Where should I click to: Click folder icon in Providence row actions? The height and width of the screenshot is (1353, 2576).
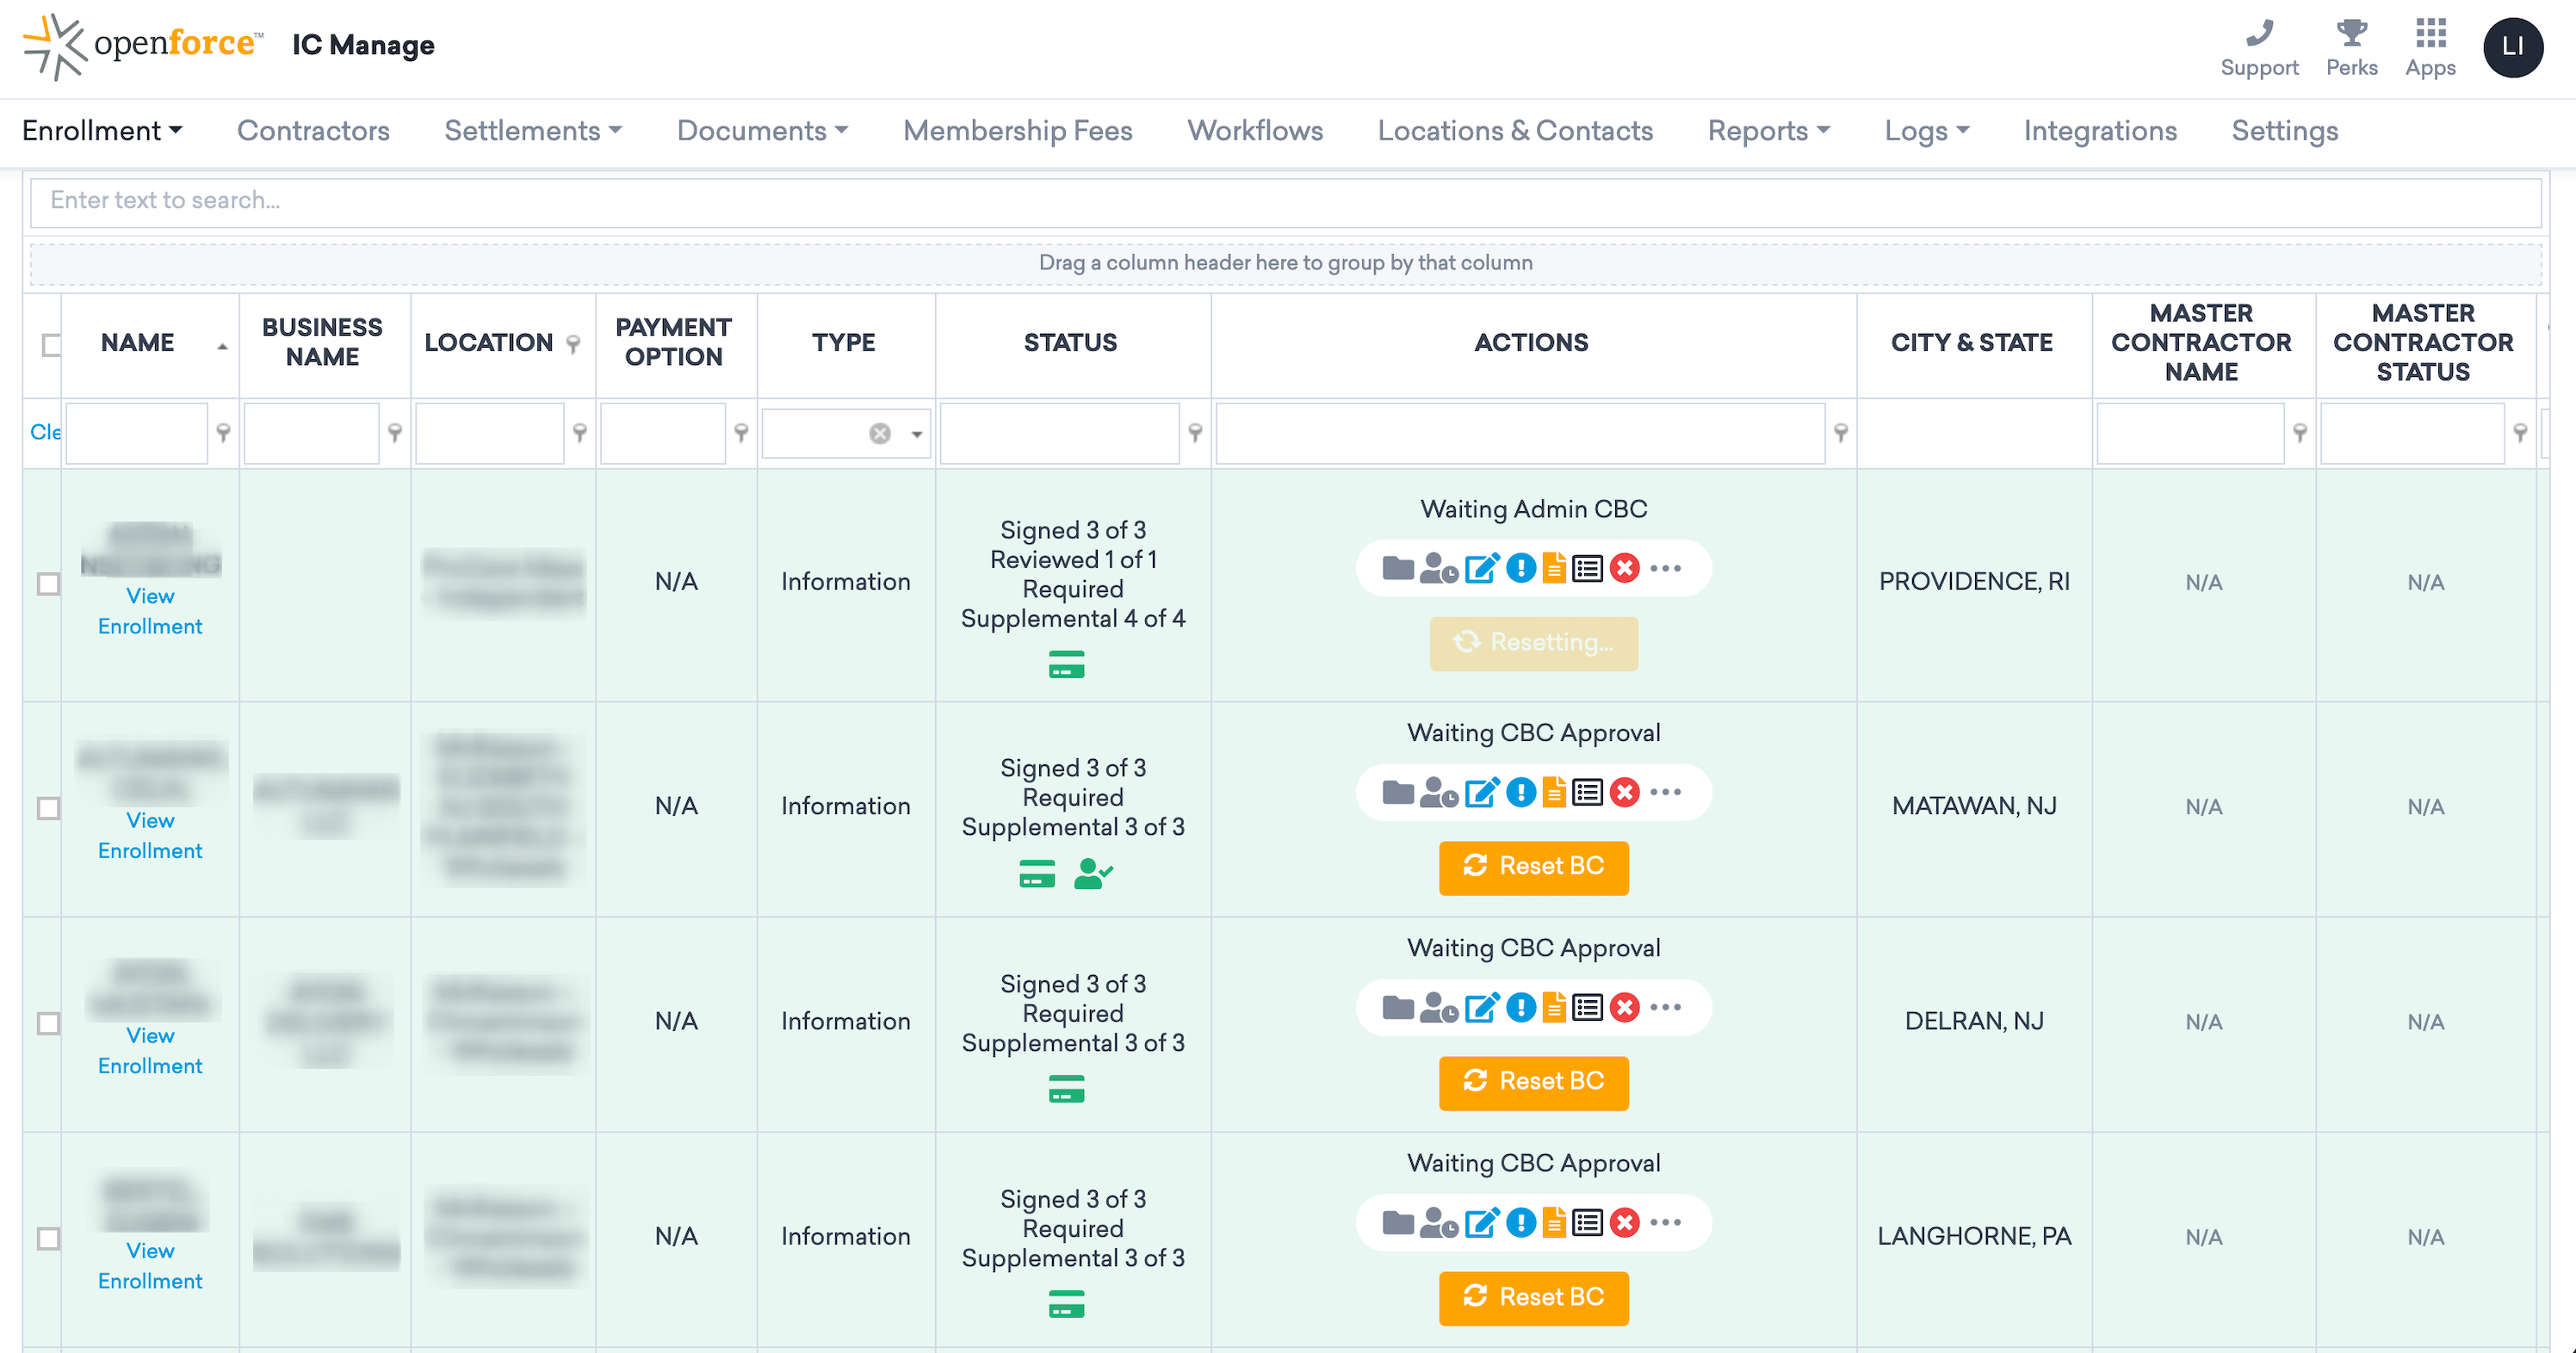tap(1397, 569)
